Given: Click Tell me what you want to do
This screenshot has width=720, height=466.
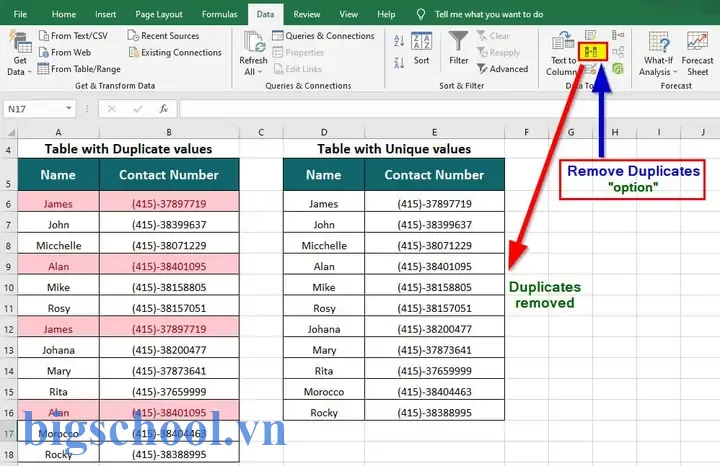Looking at the screenshot, I should (489, 14).
